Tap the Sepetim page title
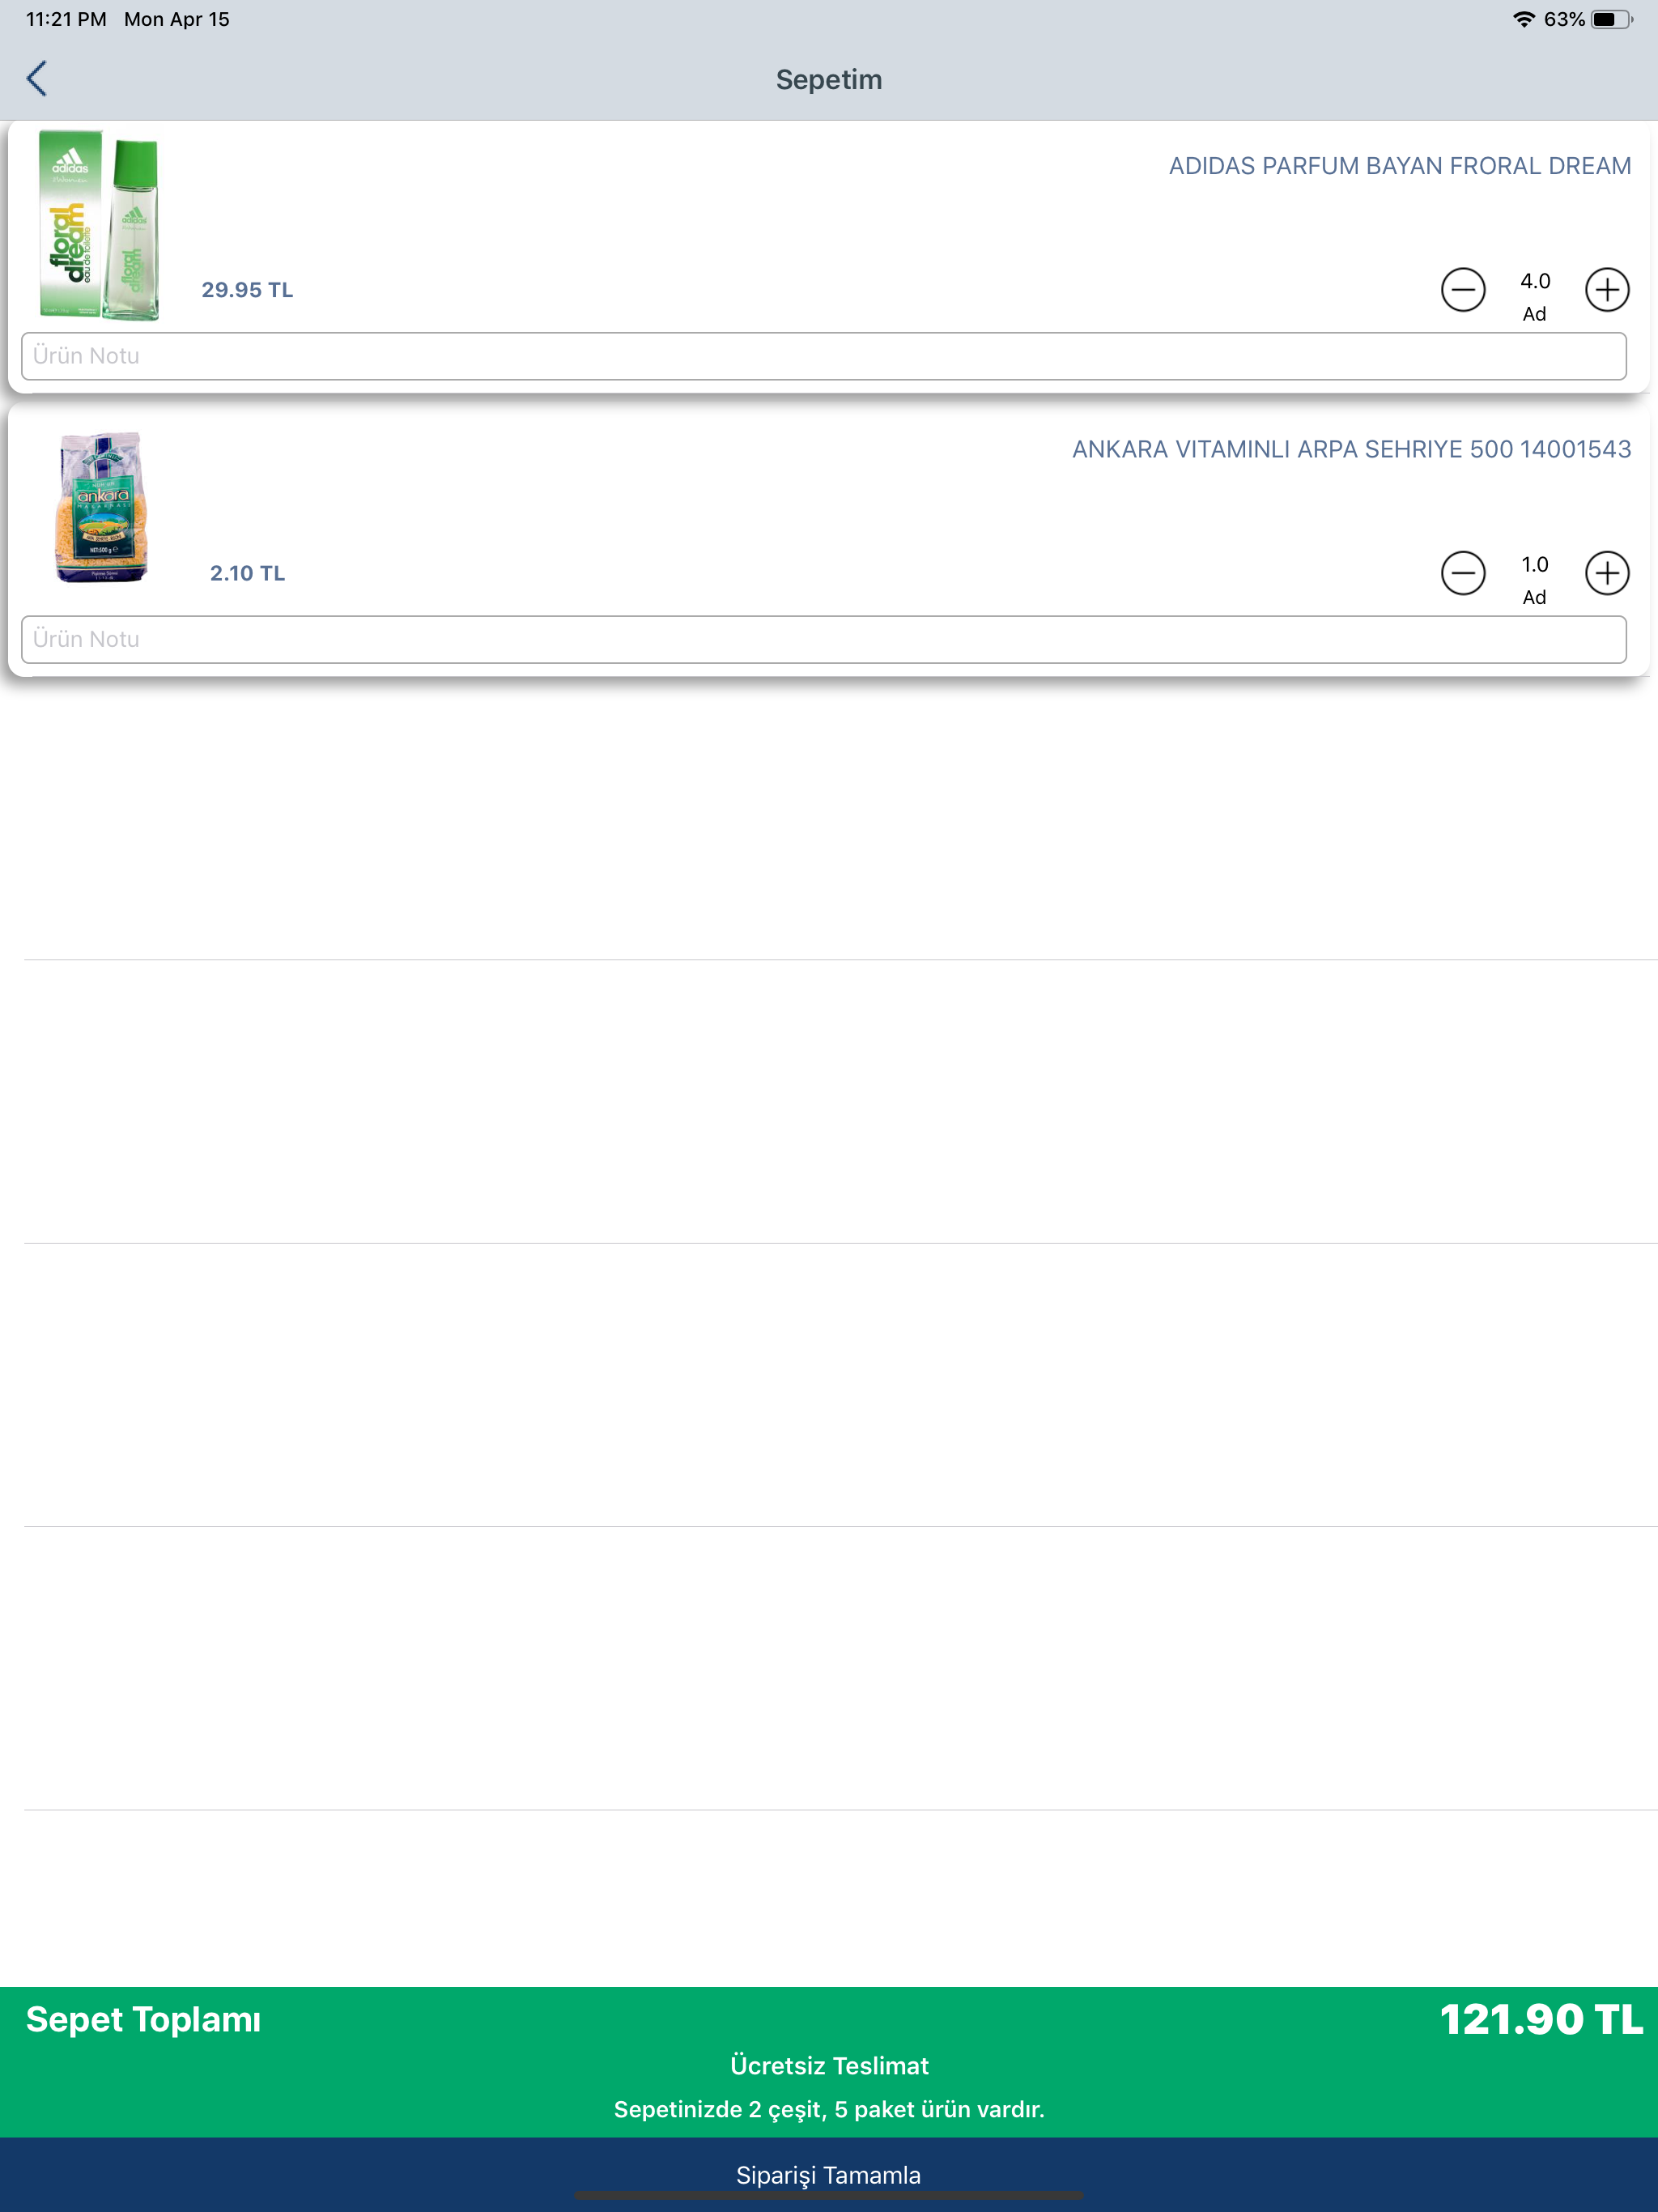 (829, 79)
